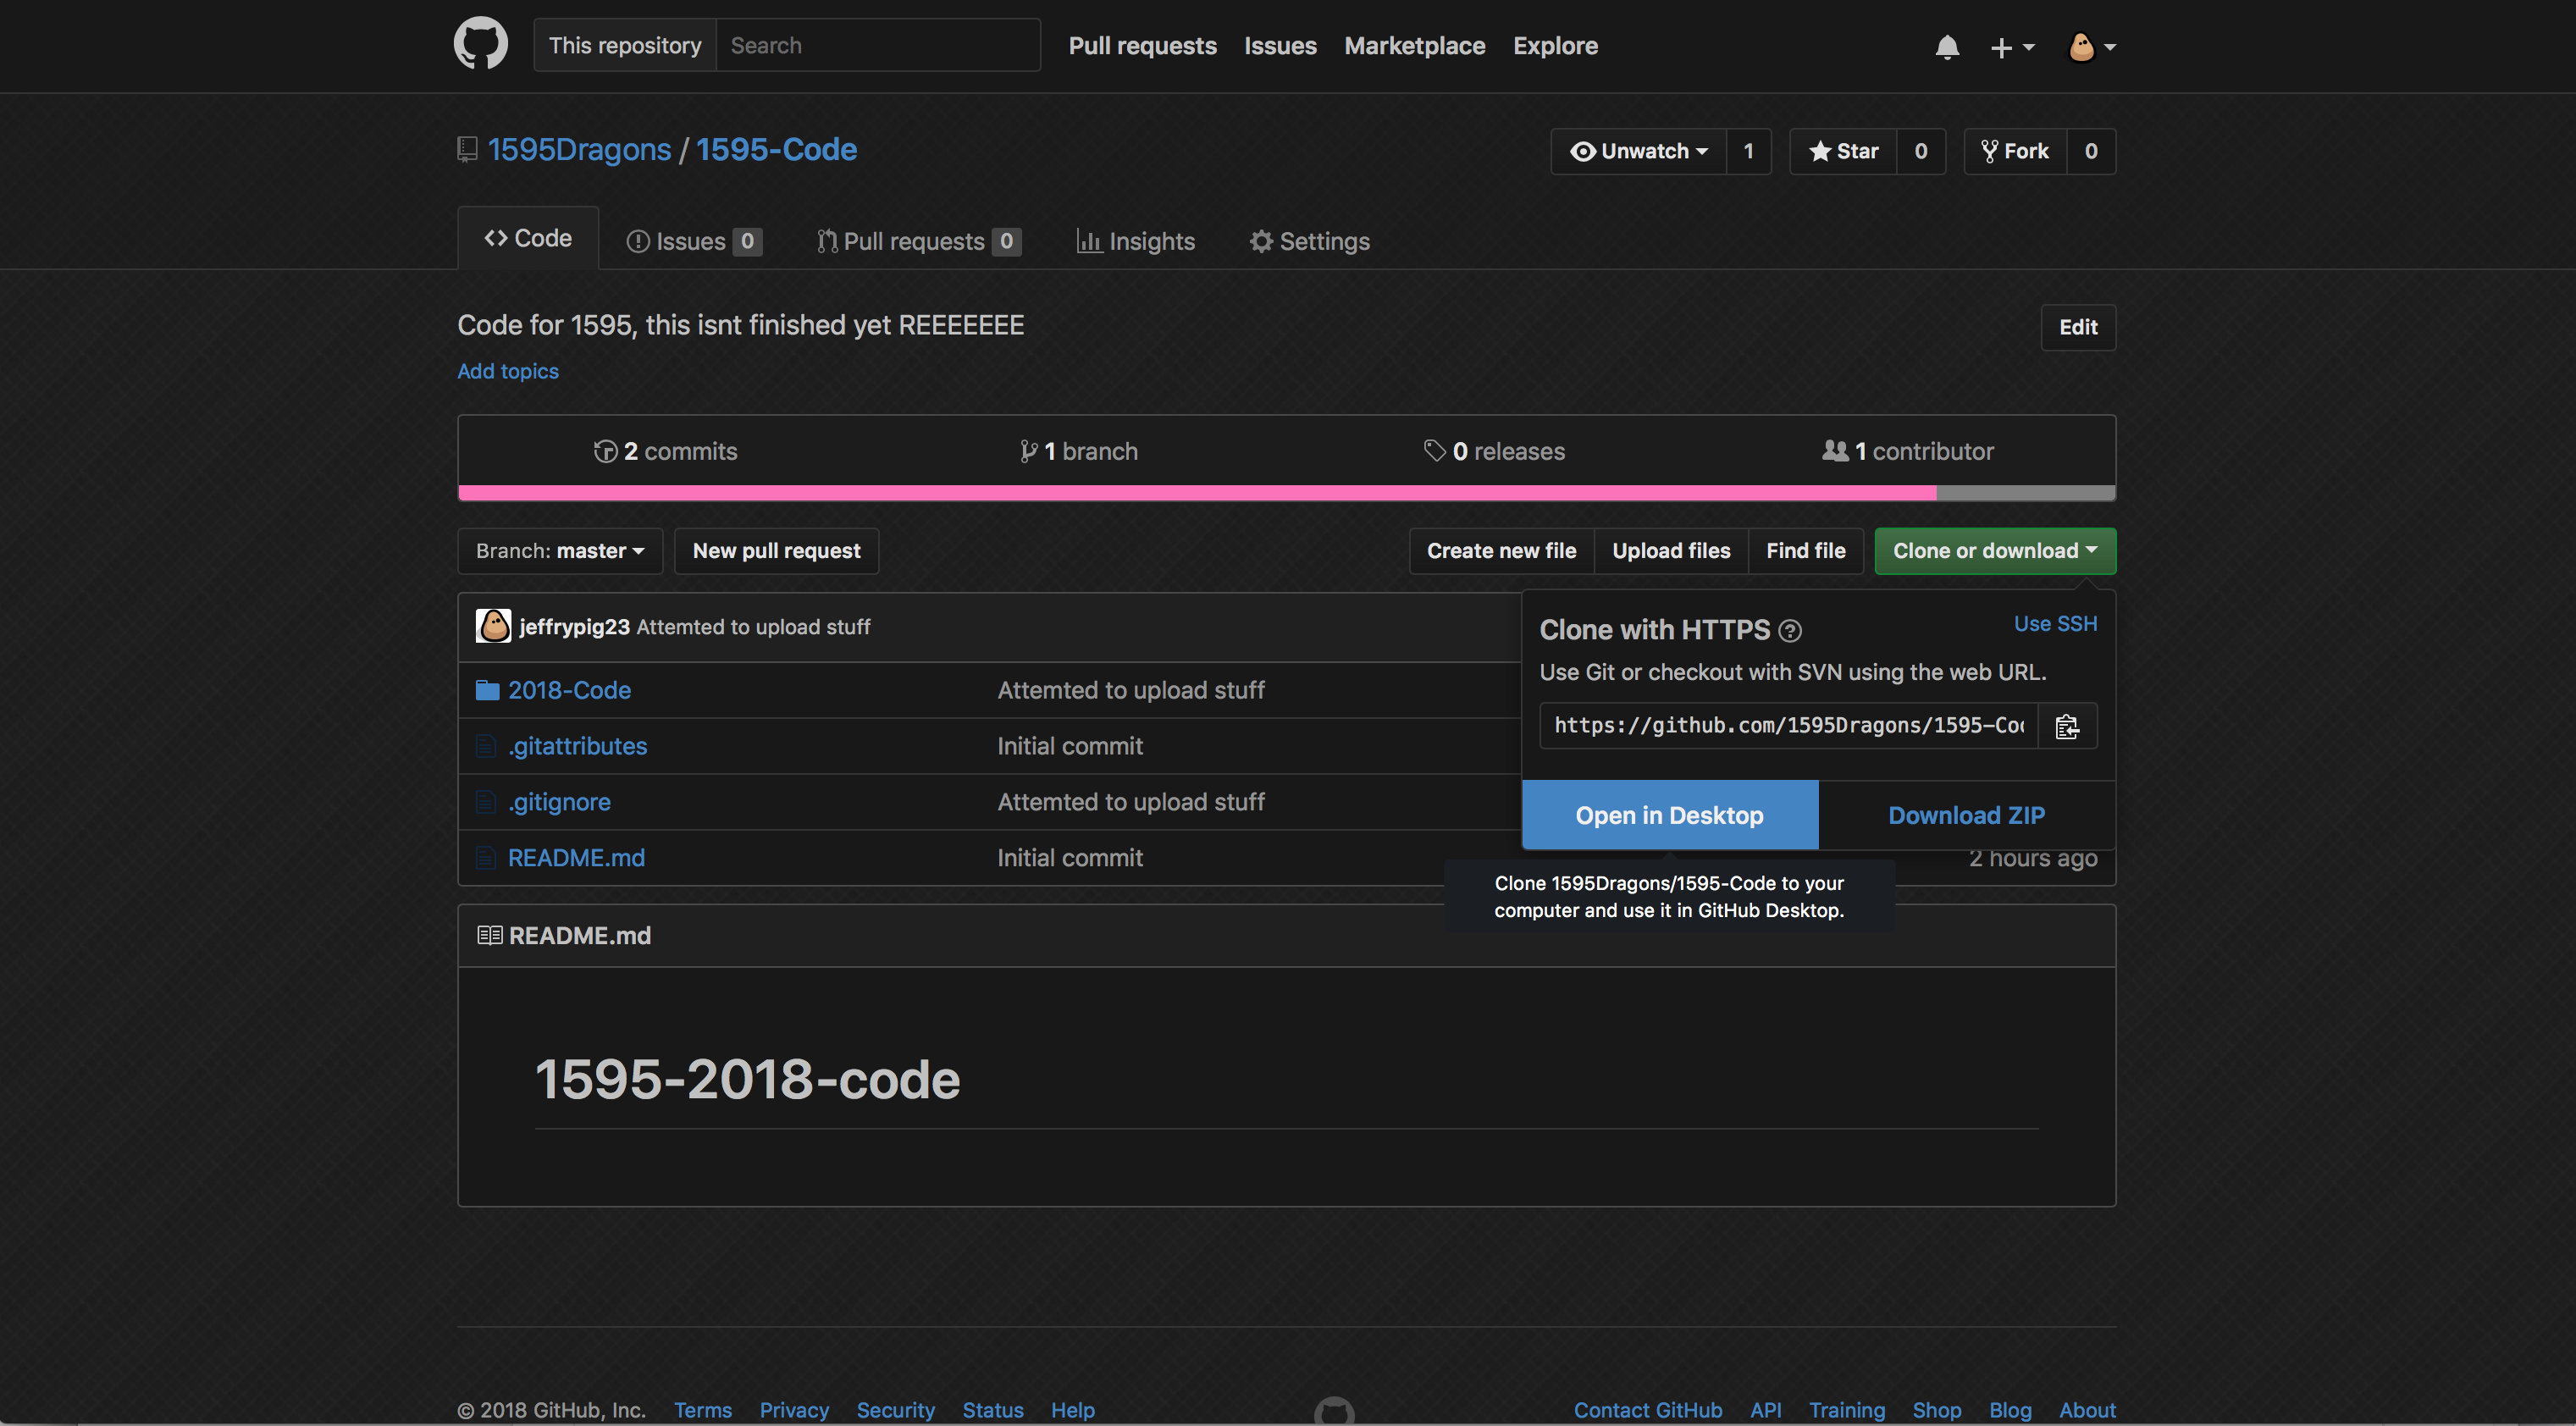Click the help icon beside Clone with HTTPS
Image resolution: width=2576 pixels, height=1426 pixels.
[x=1790, y=631]
